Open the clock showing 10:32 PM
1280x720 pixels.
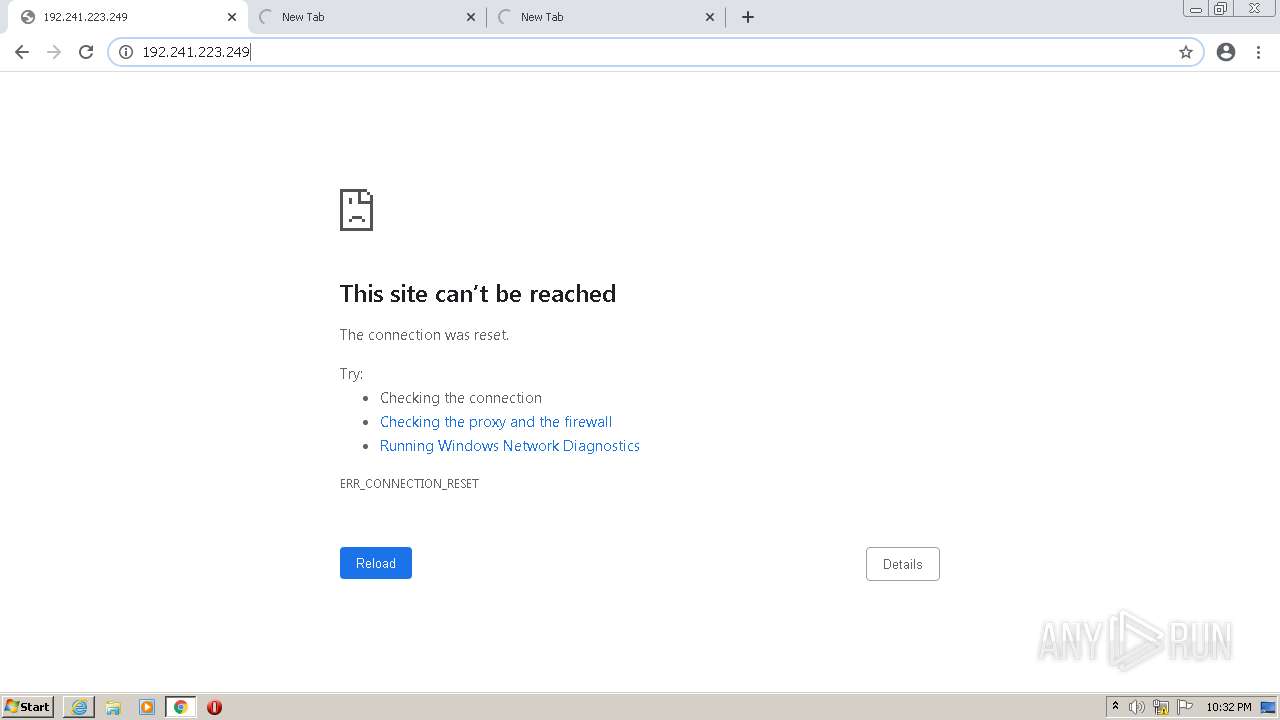pyautogui.click(x=1229, y=707)
